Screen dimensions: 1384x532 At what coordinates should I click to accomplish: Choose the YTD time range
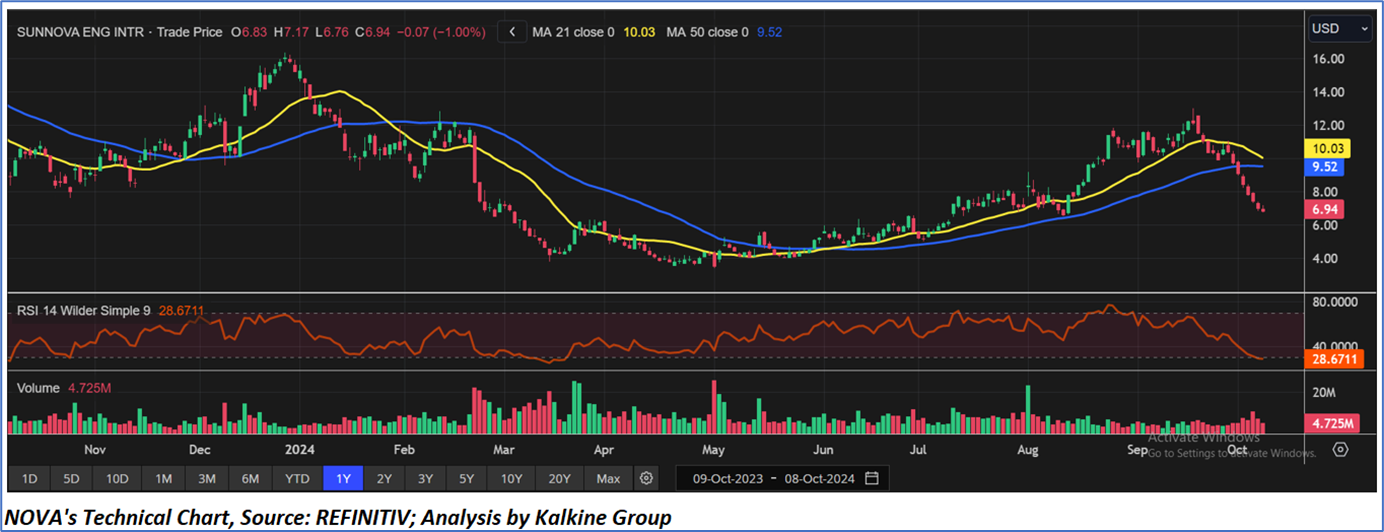[297, 478]
